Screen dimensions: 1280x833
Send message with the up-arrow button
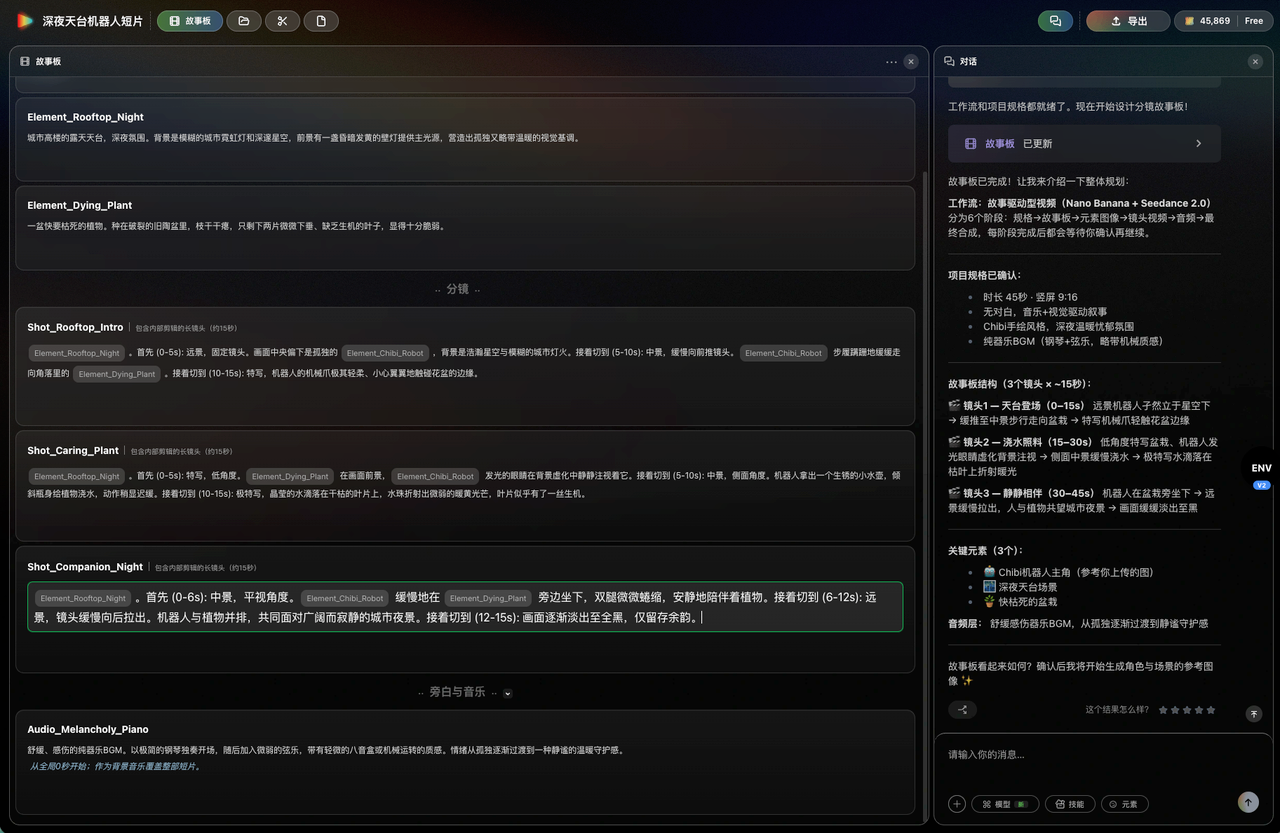[x=1248, y=802]
